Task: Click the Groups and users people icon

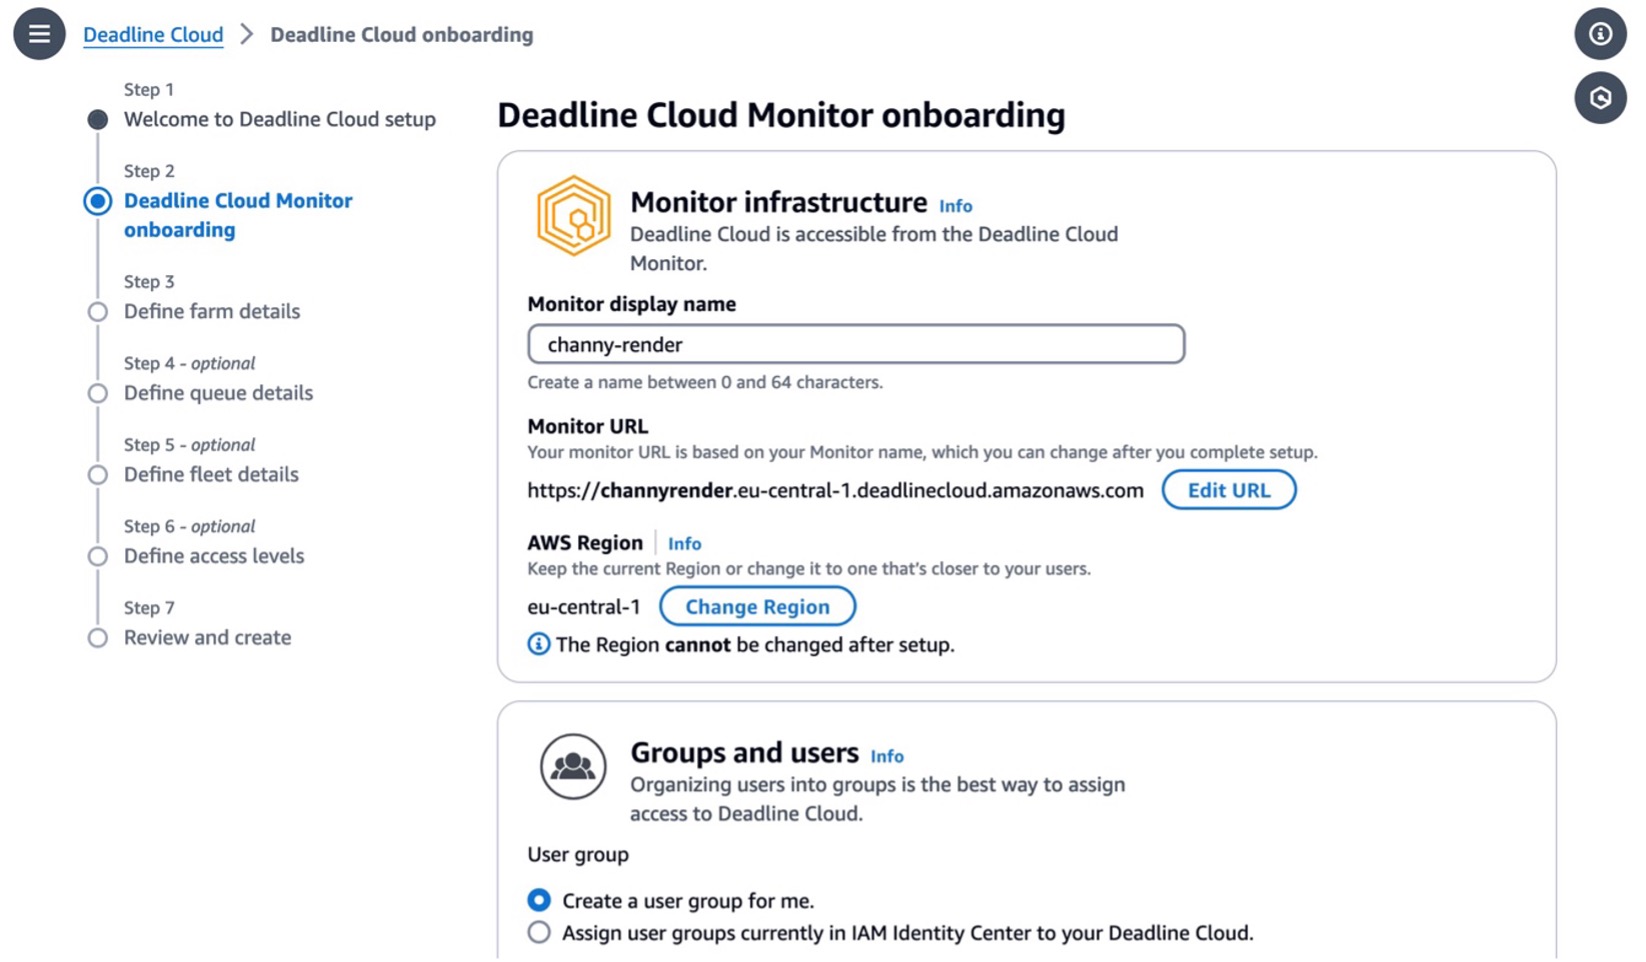Action: click(573, 767)
